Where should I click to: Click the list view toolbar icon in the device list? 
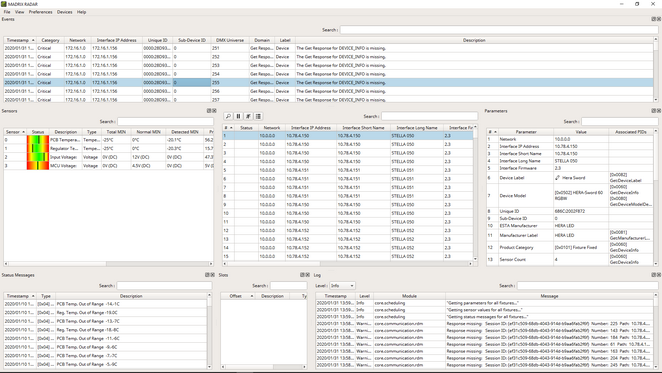coord(258,116)
